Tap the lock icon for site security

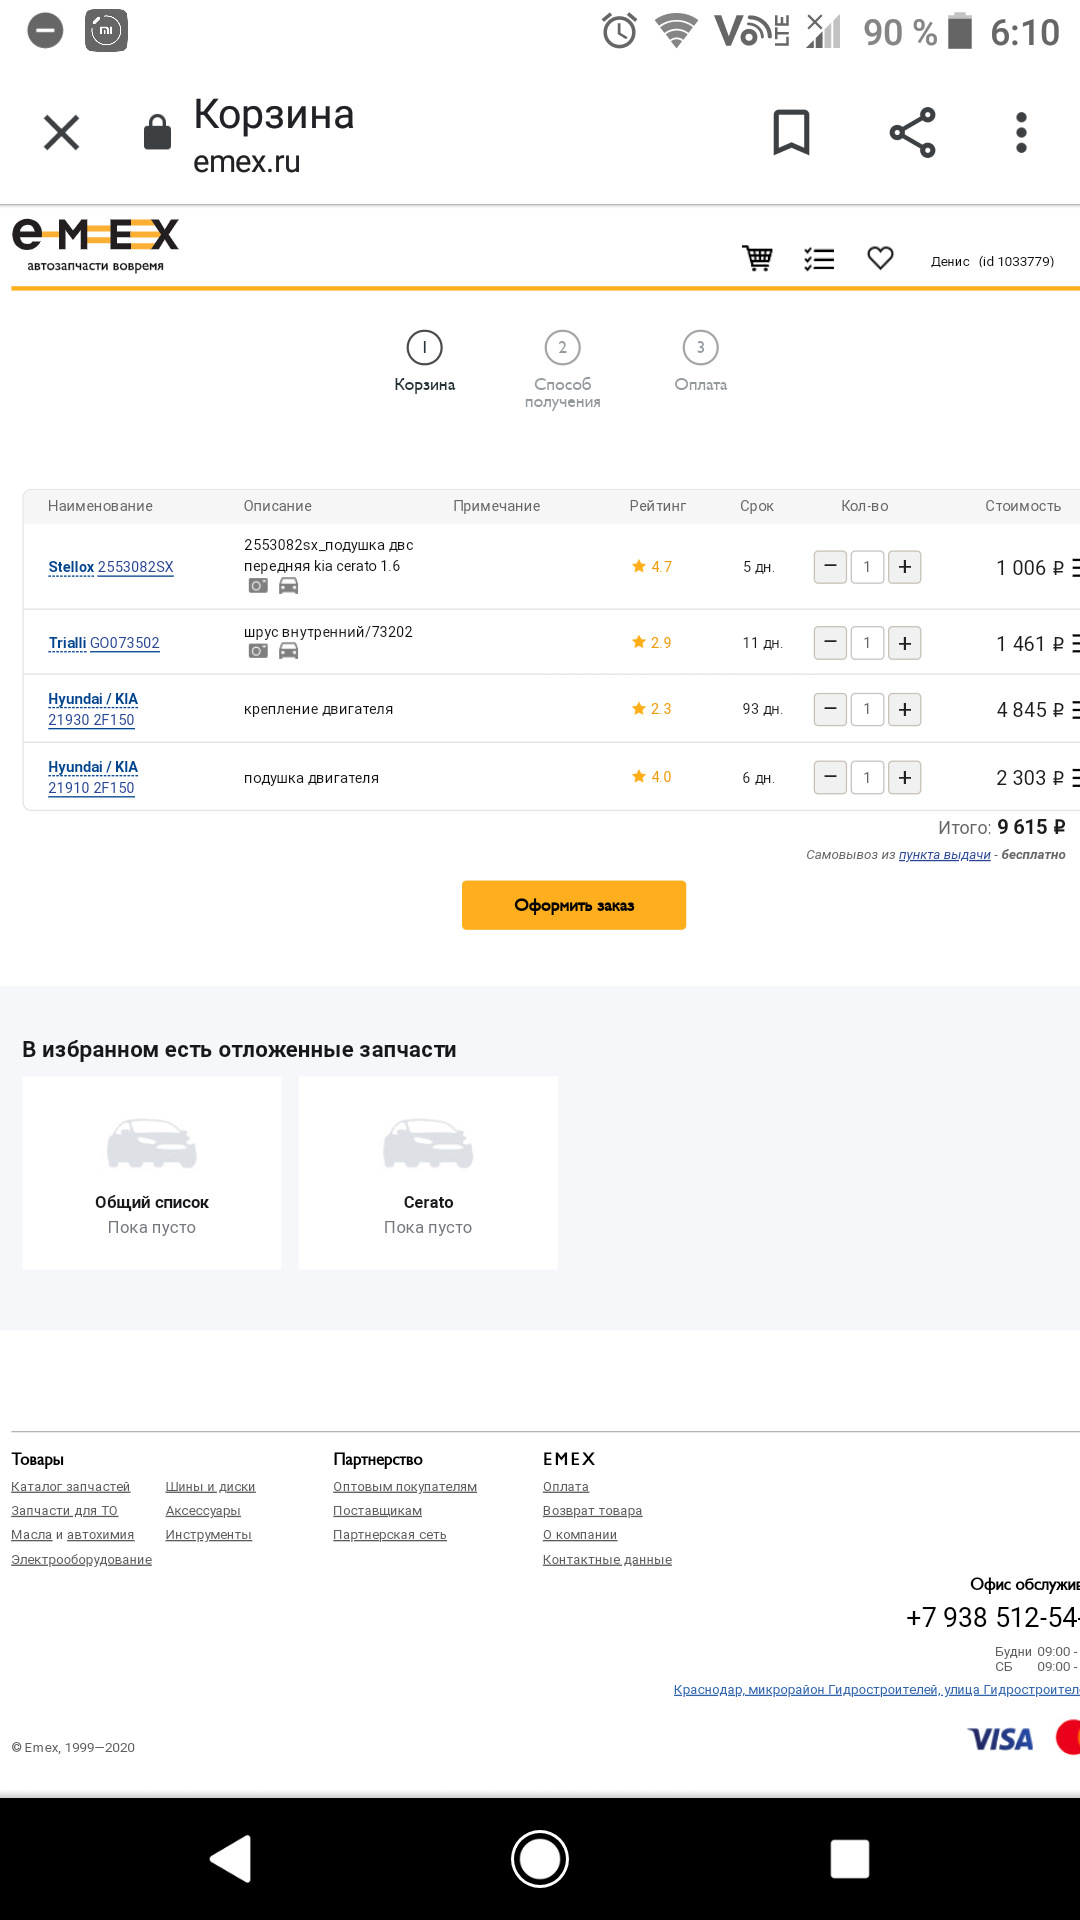click(157, 132)
